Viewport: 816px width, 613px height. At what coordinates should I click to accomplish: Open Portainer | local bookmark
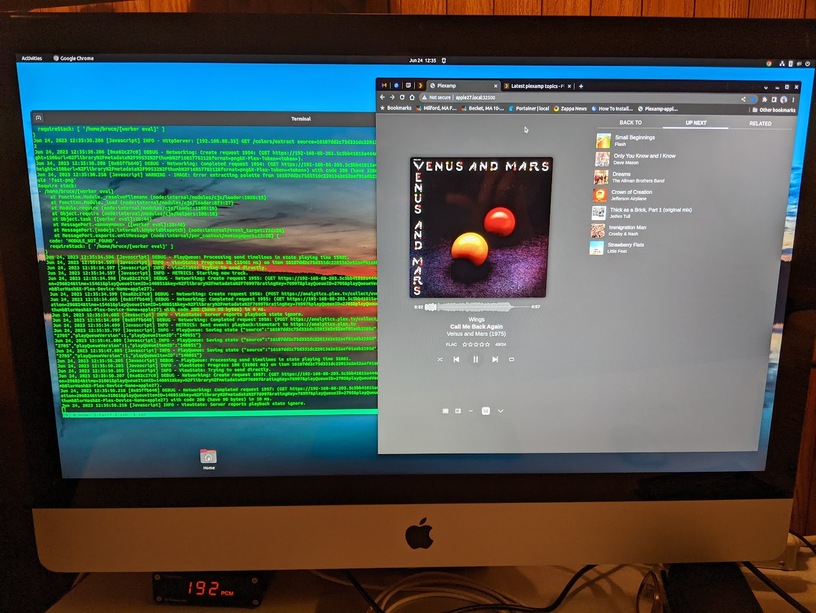pos(528,109)
